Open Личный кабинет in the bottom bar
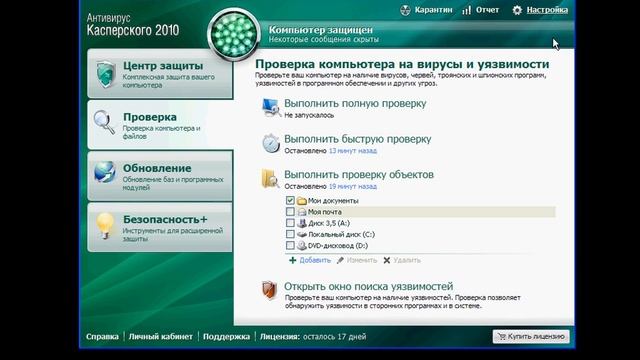Viewport: 640px width, 360px height. click(x=160, y=337)
